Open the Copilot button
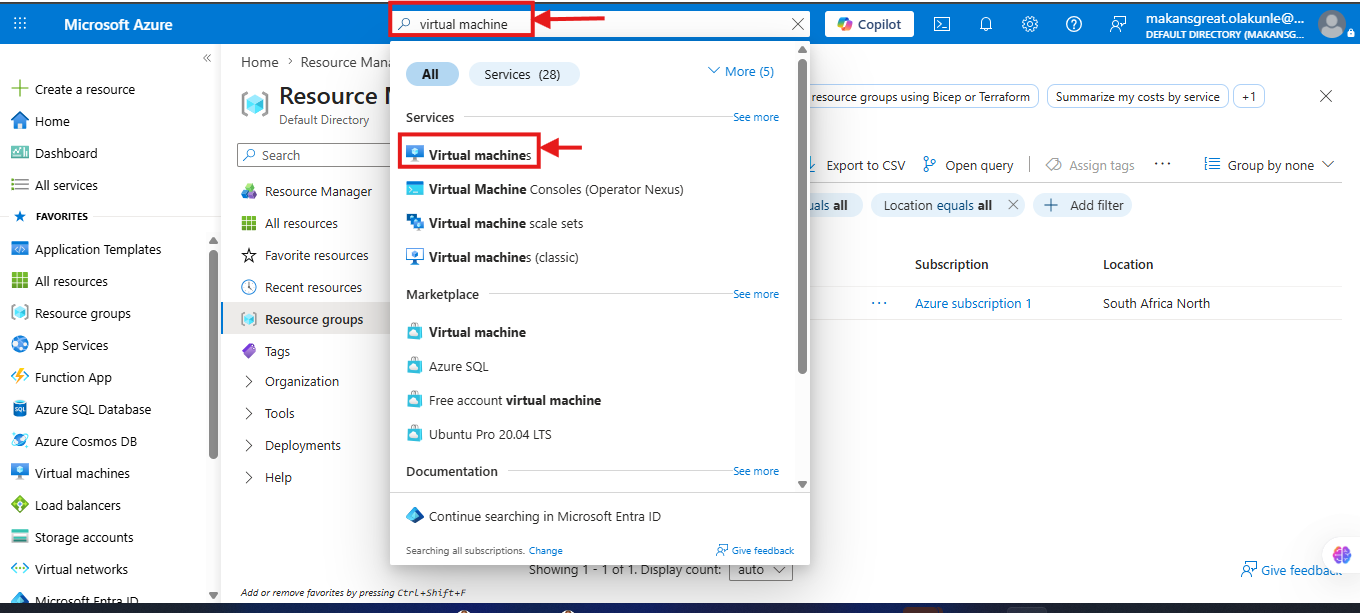Image resolution: width=1360 pixels, height=613 pixels. click(869, 24)
